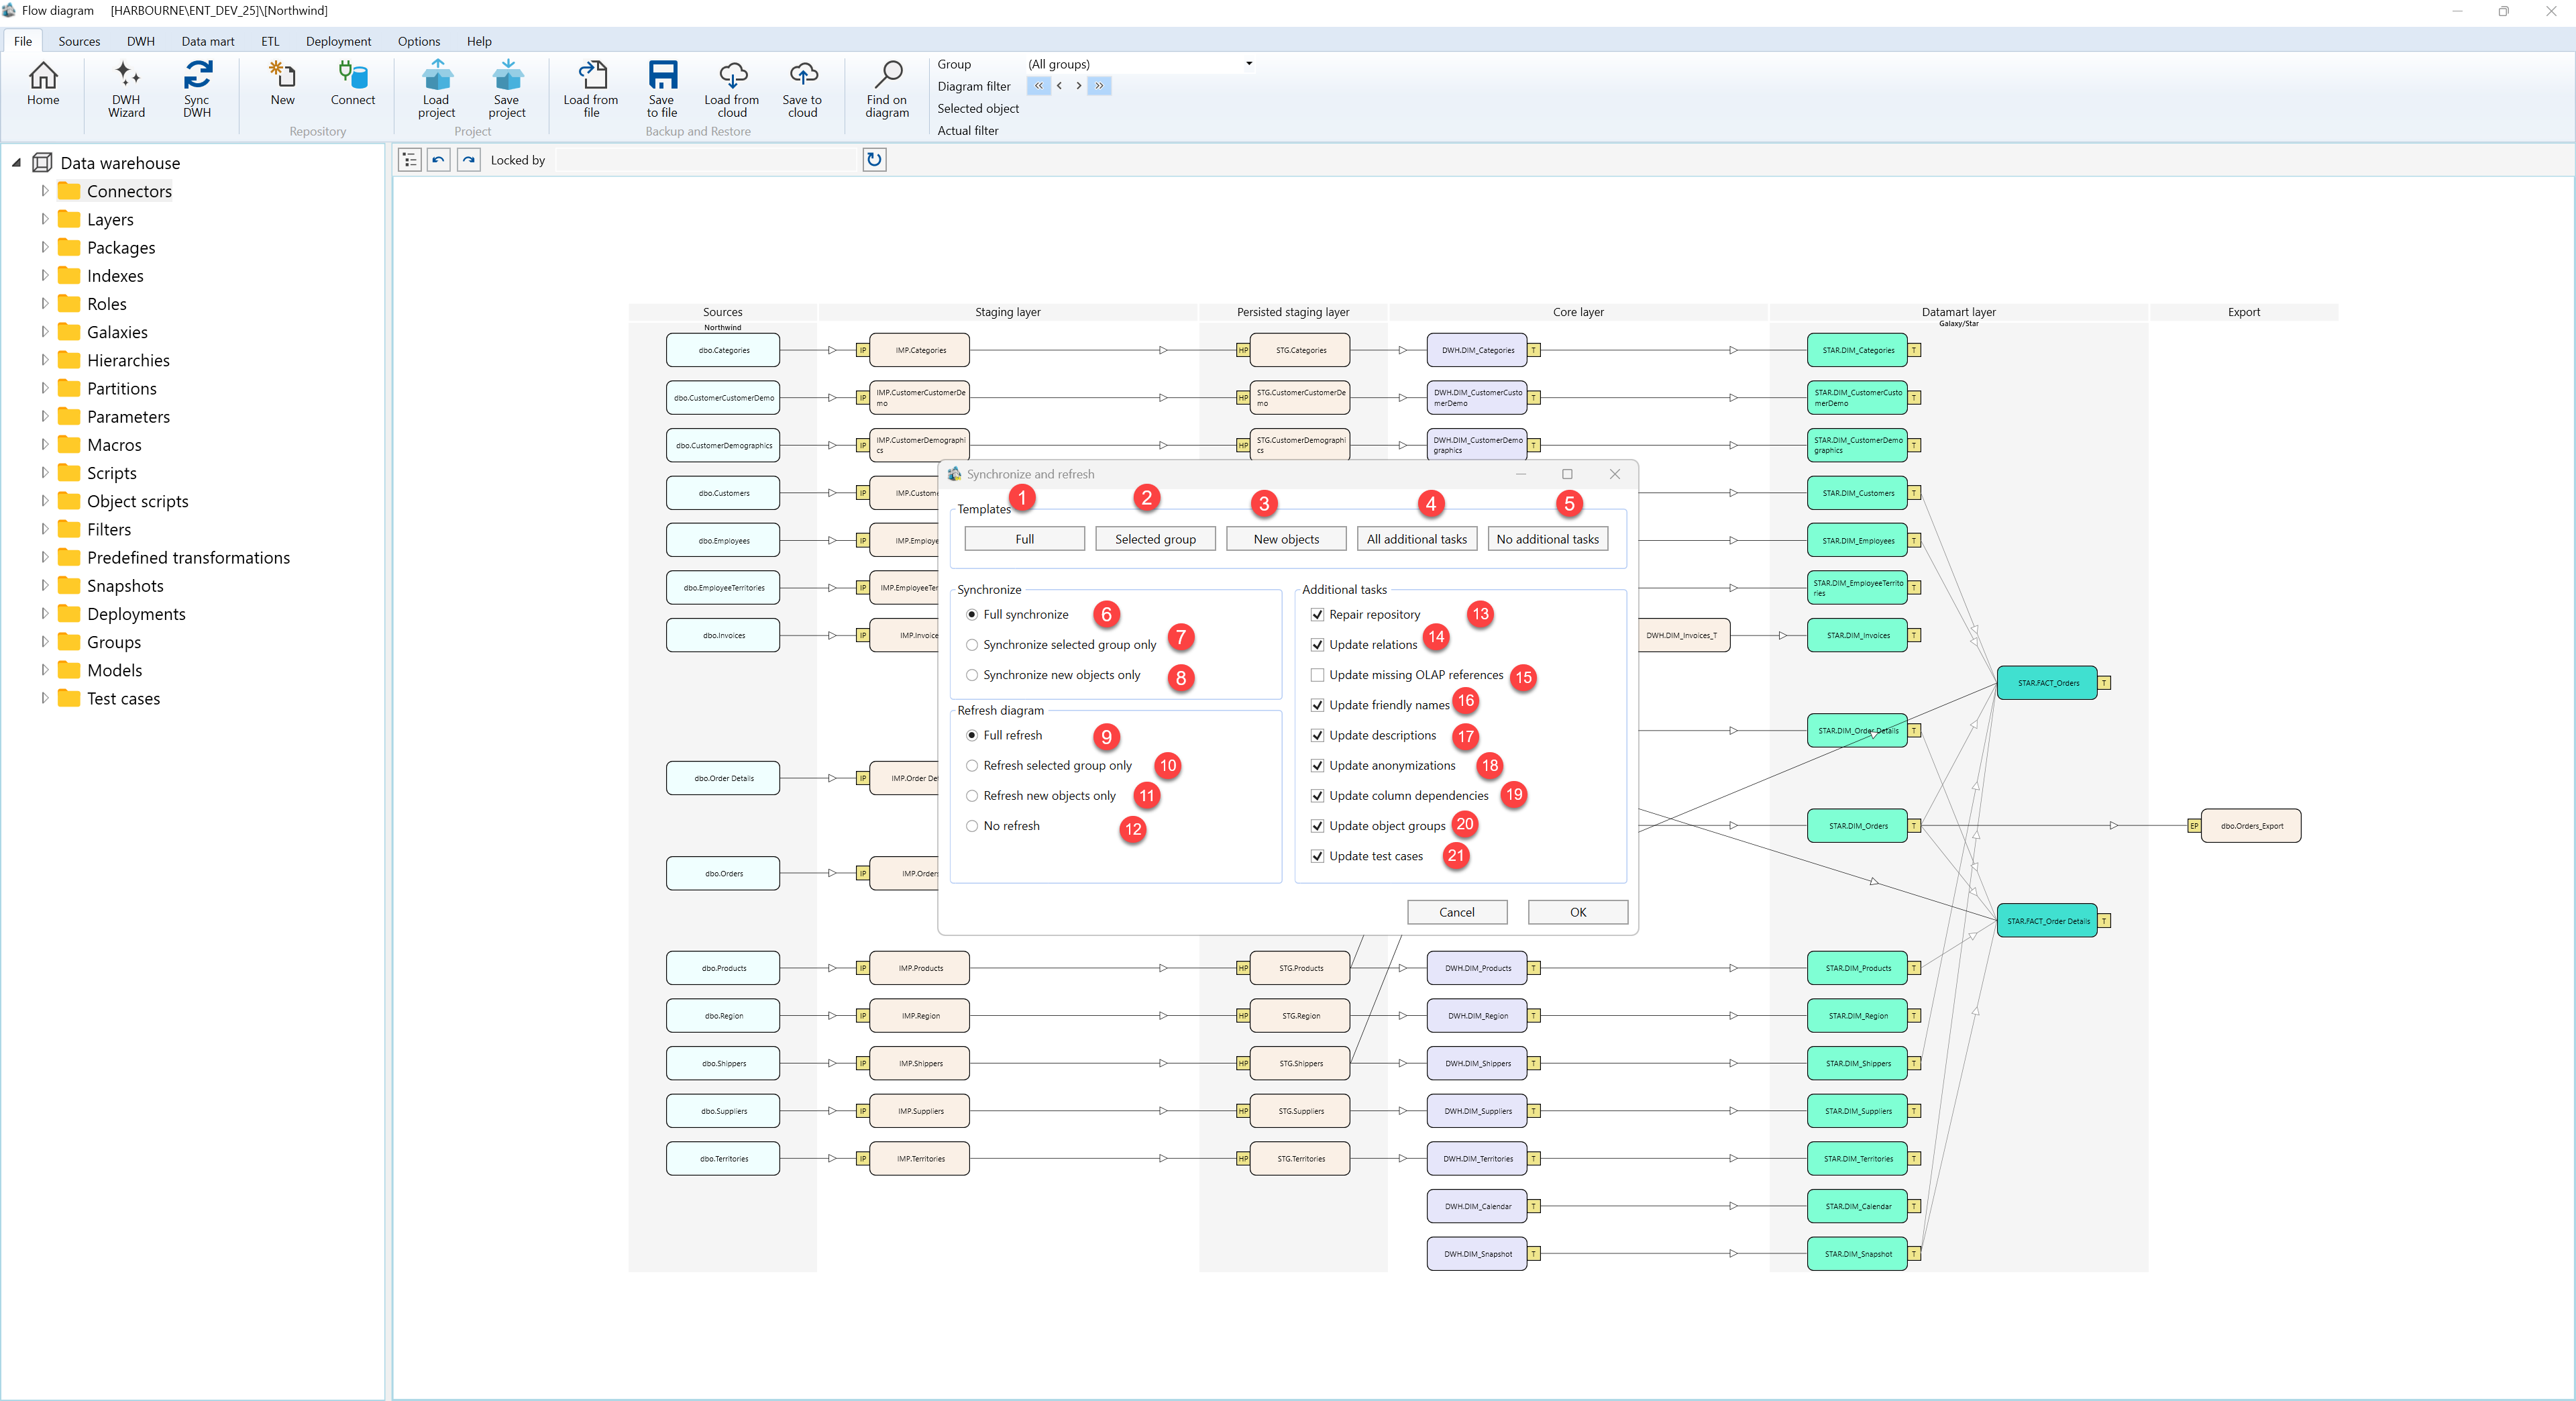Open the DWH ribbon tab
This screenshot has height=1401, width=2576.
(x=141, y=41)
